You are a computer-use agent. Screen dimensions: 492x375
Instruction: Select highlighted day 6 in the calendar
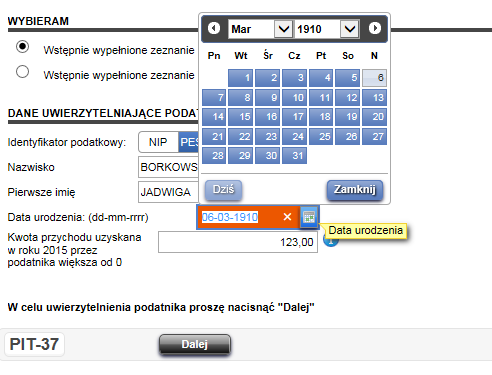click(x=374, y=78)
